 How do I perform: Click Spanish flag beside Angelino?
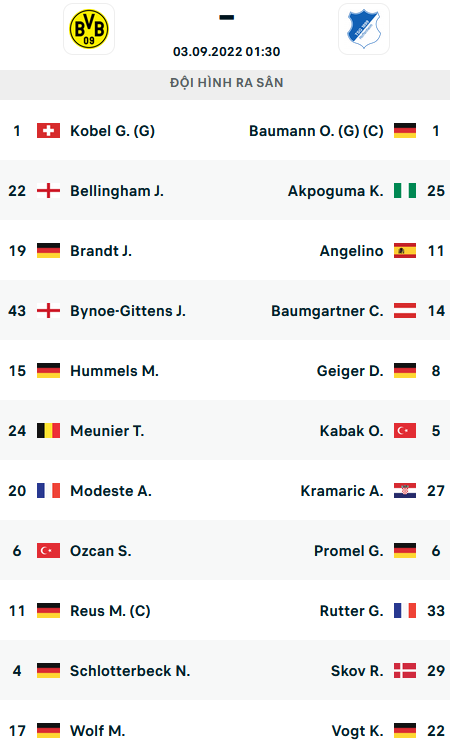click(x=405, y=251)
